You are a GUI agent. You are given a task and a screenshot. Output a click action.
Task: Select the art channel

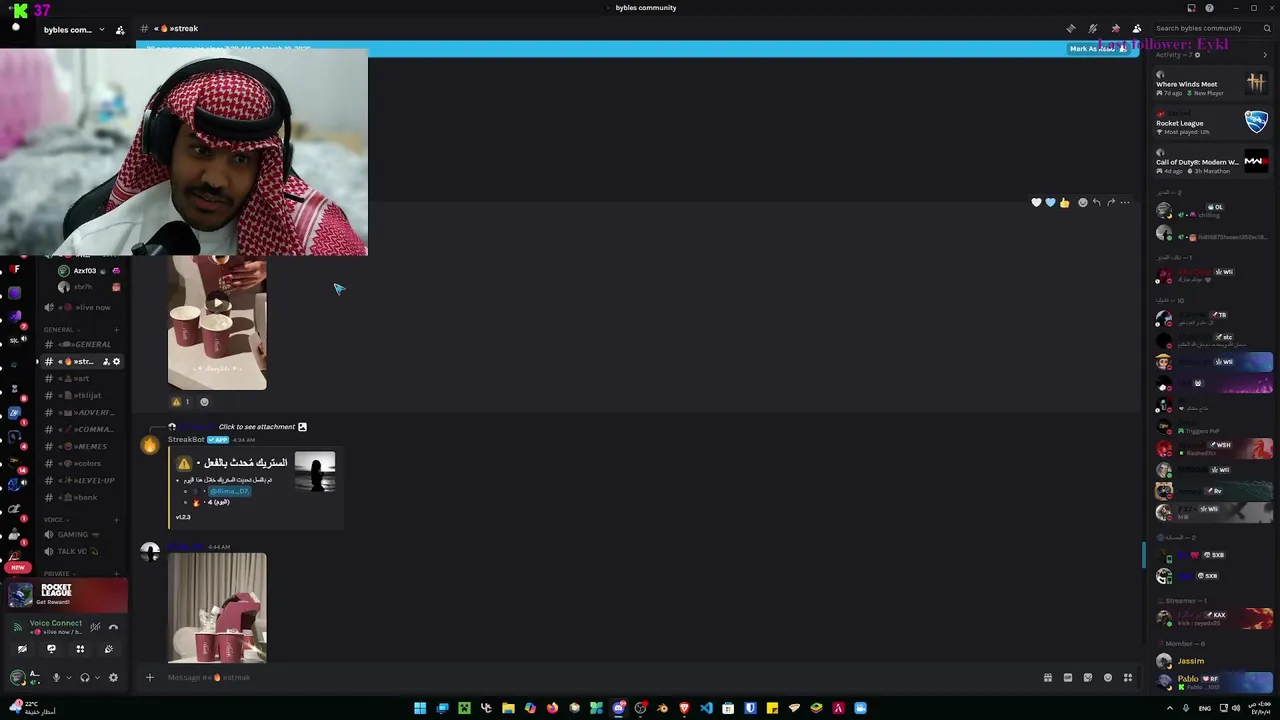coord(84,379)
